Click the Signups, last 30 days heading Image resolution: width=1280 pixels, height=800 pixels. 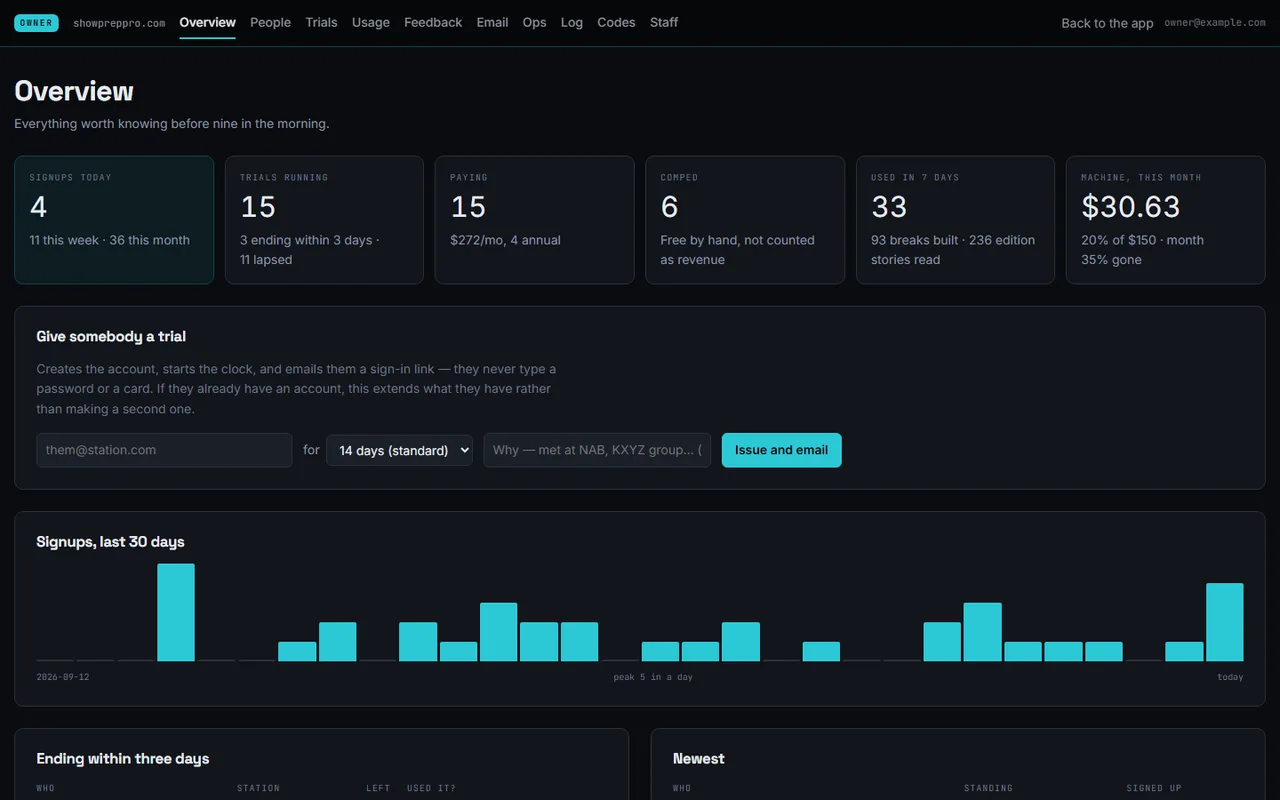[x=111, y=542]
